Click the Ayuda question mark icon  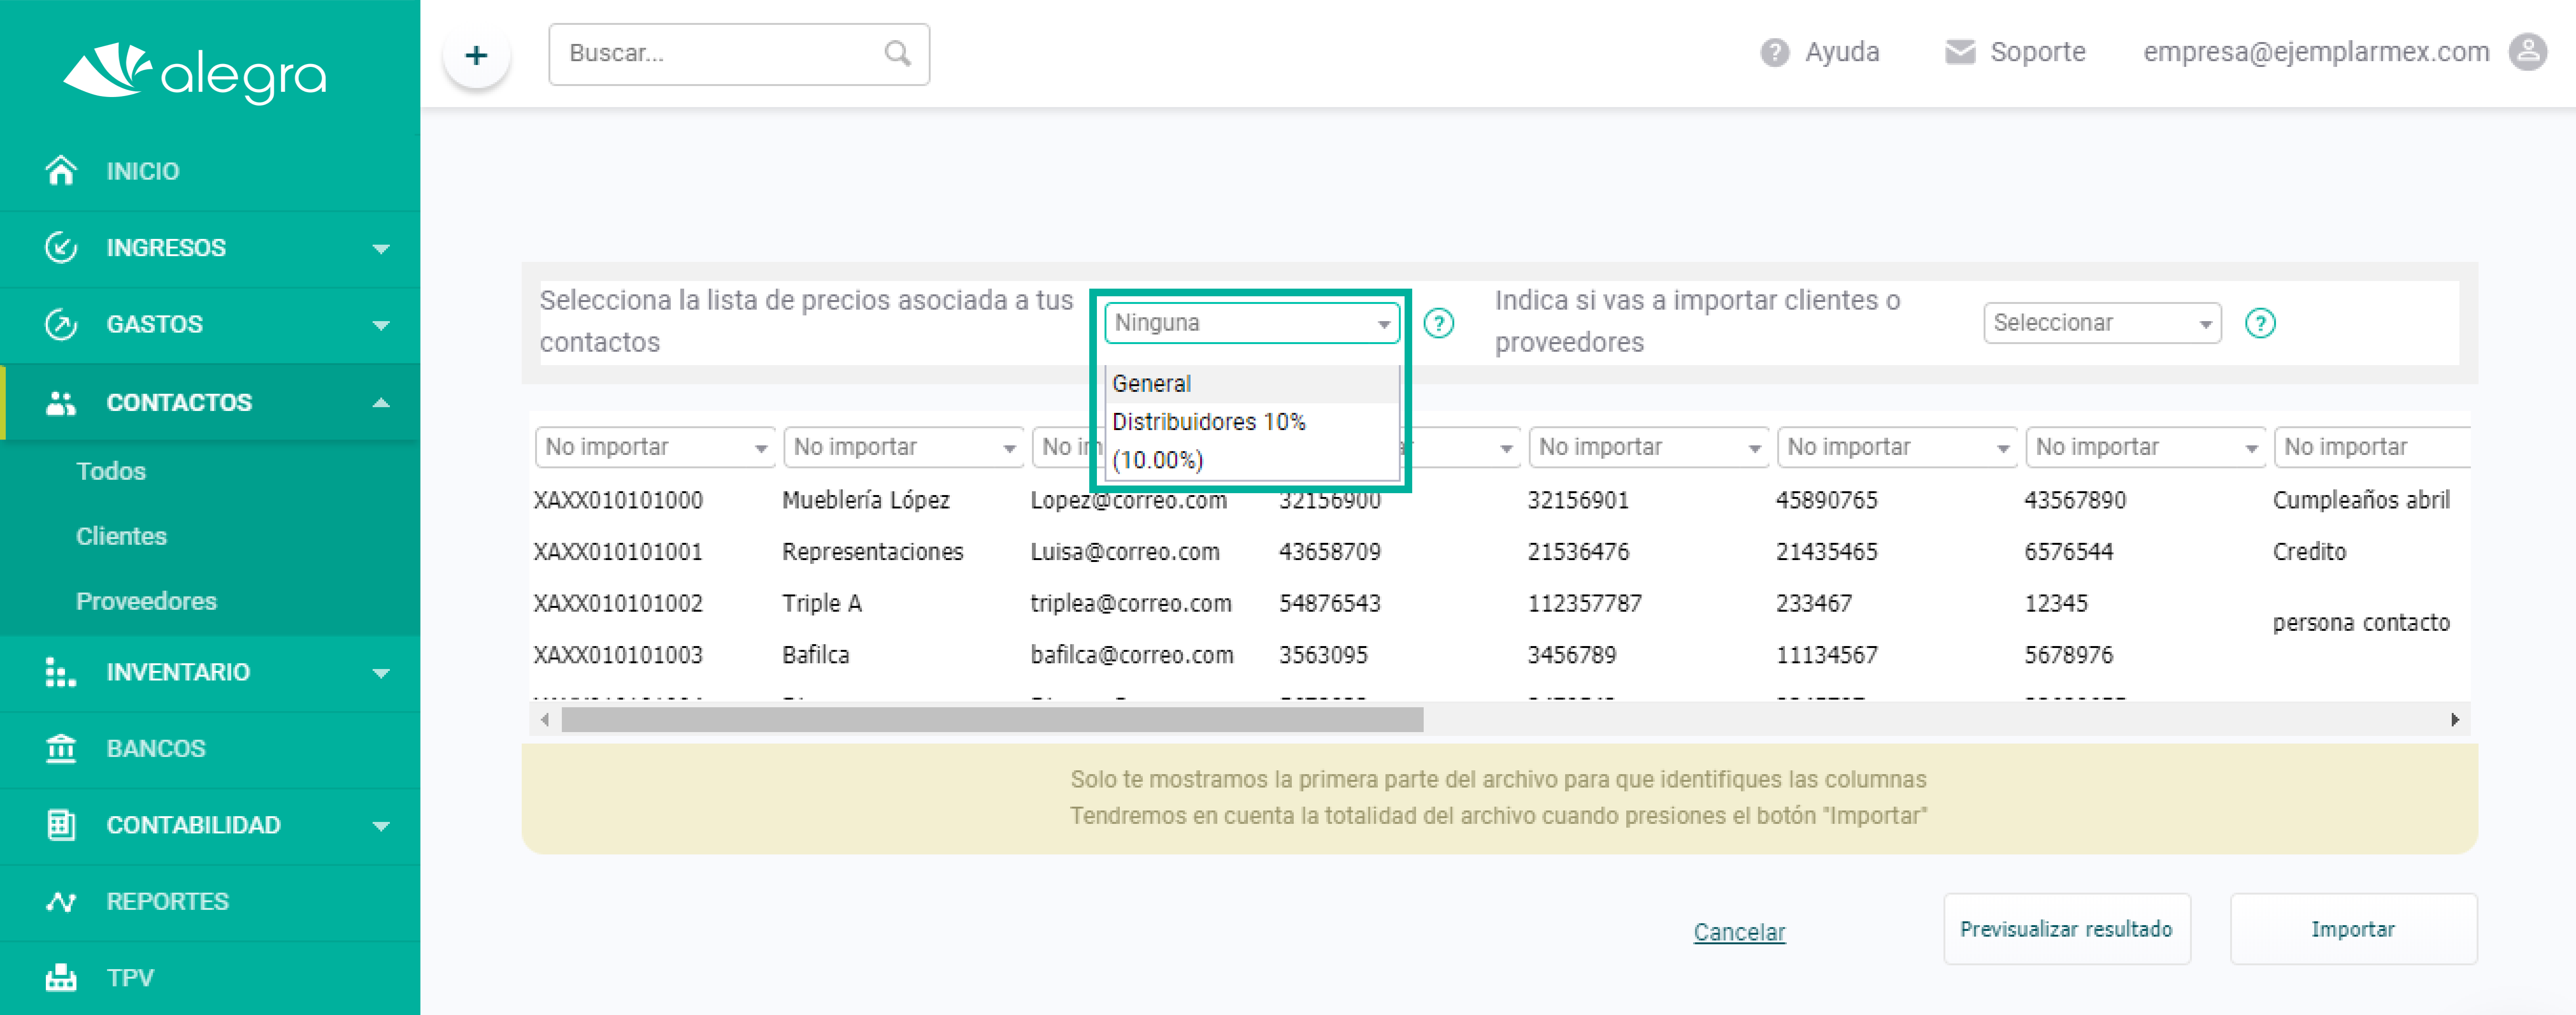tap(1774, 52)
